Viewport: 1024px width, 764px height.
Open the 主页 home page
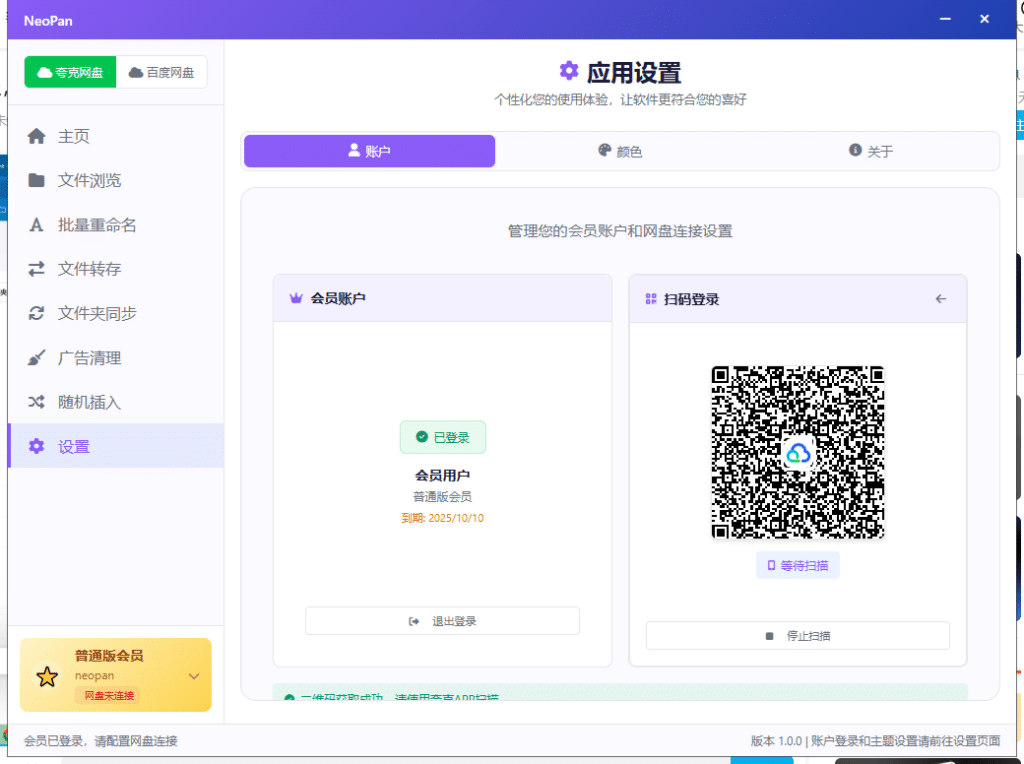[116, 136]
